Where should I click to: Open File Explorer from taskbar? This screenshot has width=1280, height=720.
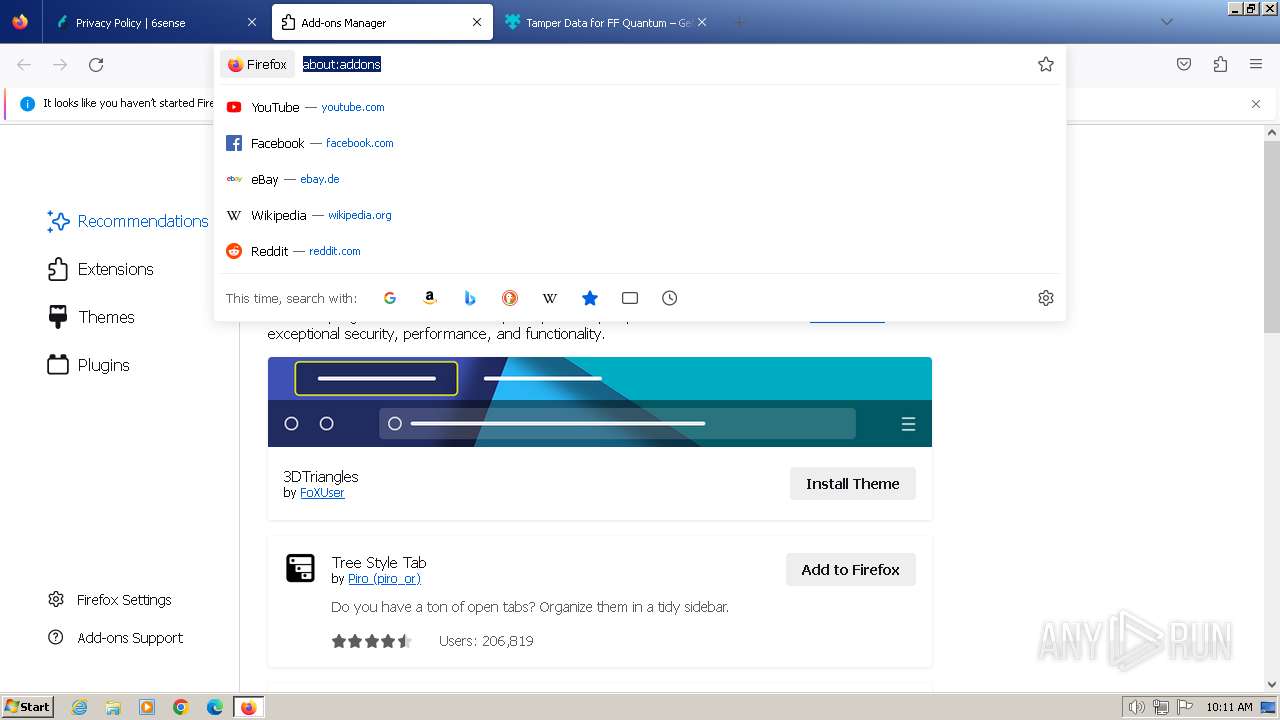pos(113,707)
